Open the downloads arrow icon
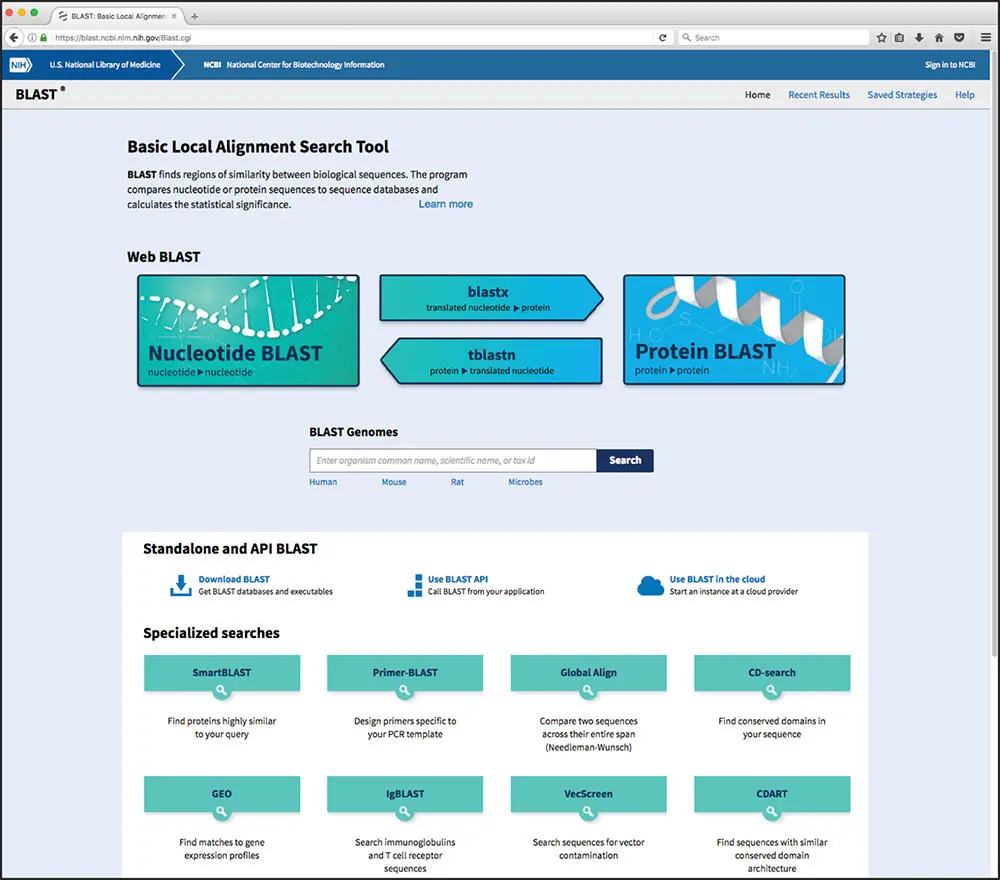Screen dimensions: 1000x880 click(919, 38)
